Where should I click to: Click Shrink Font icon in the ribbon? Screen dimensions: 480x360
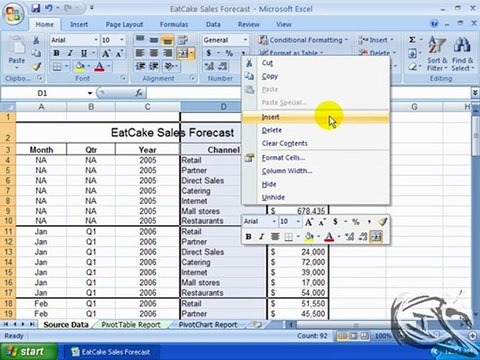click(119, 53)
